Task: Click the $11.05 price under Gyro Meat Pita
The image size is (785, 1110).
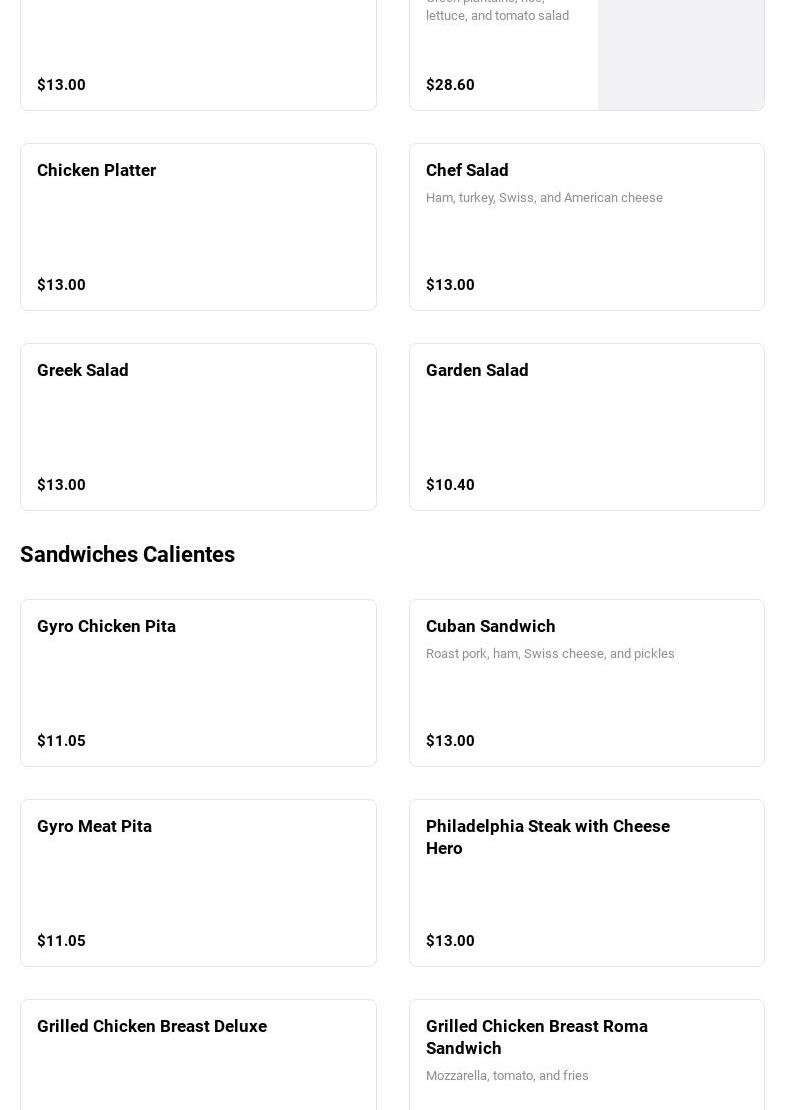Action: tap(61, 941)
